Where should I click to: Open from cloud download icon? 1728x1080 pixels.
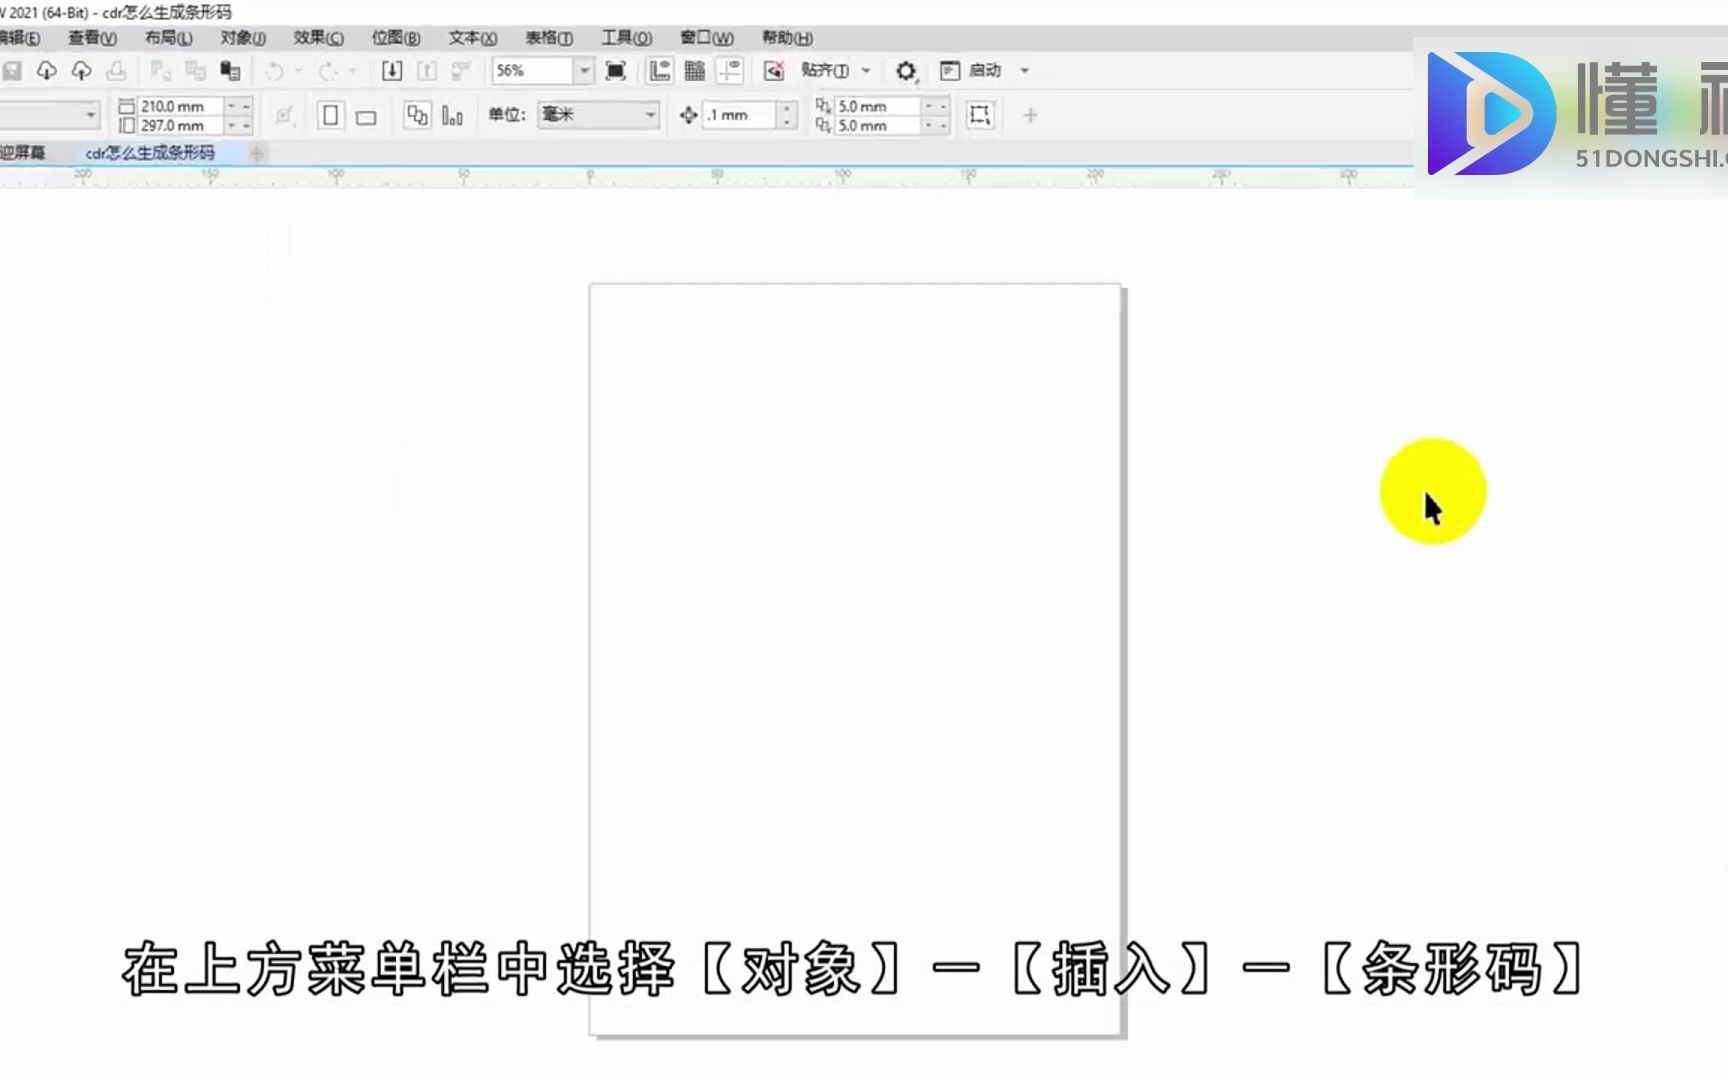46,71
